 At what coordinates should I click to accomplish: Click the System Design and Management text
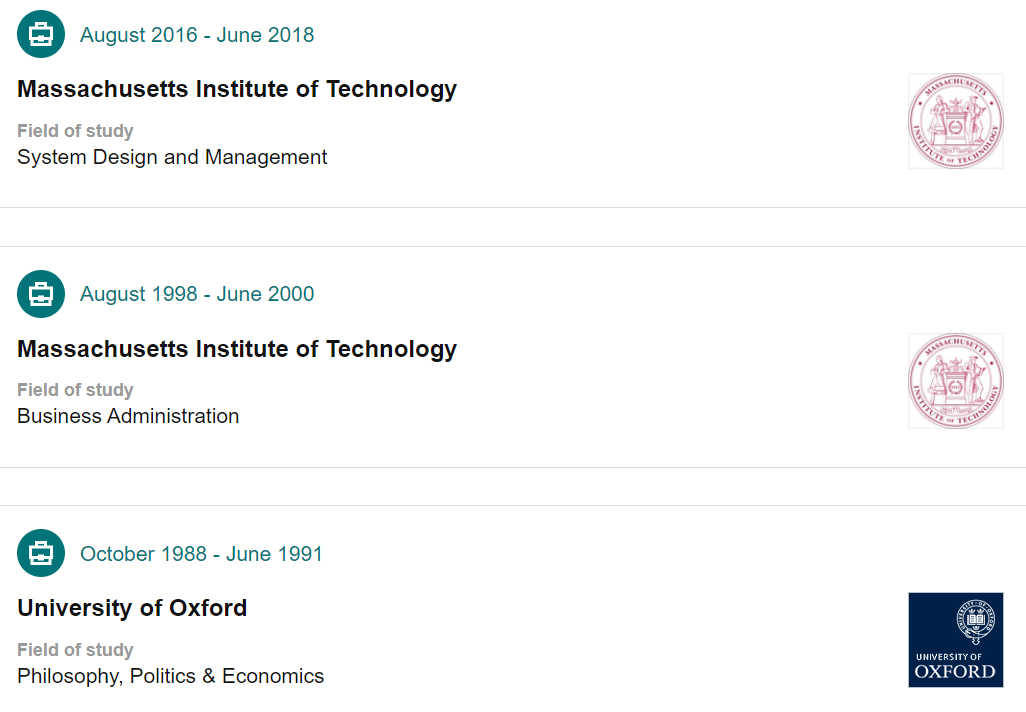(x=172, y=157)
